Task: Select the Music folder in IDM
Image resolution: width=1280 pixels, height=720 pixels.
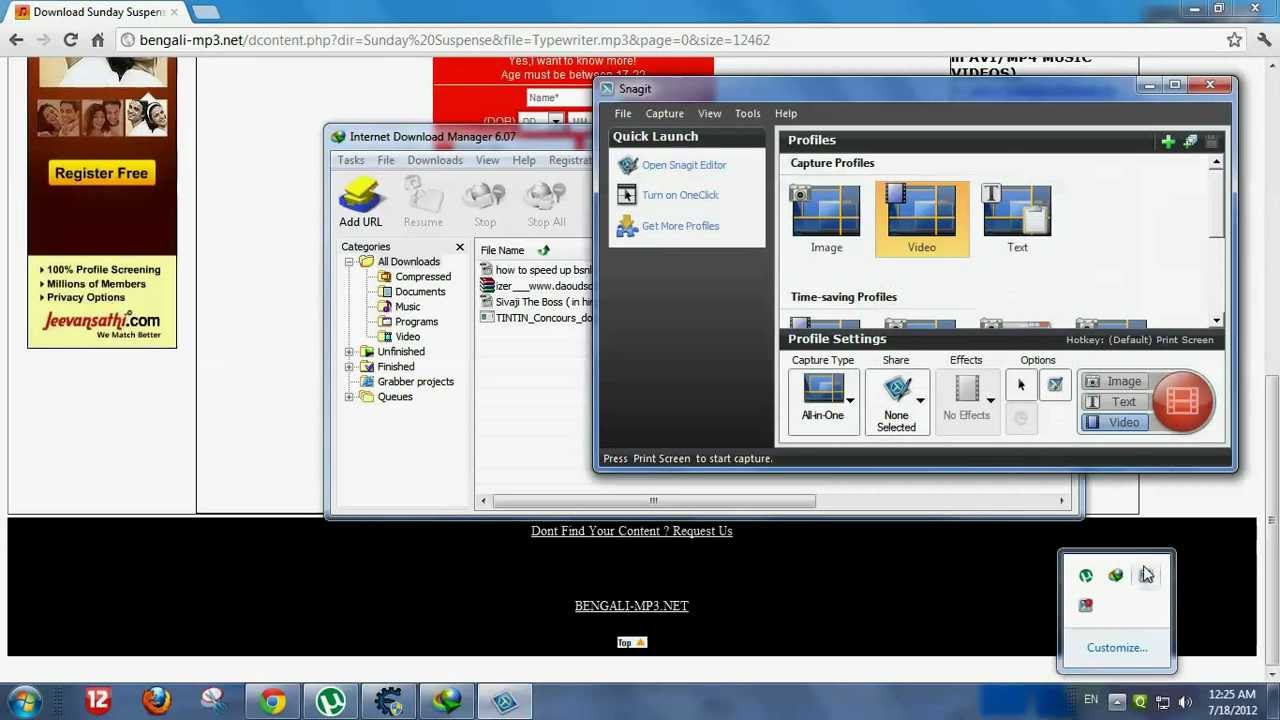Action: pos(399,307)
